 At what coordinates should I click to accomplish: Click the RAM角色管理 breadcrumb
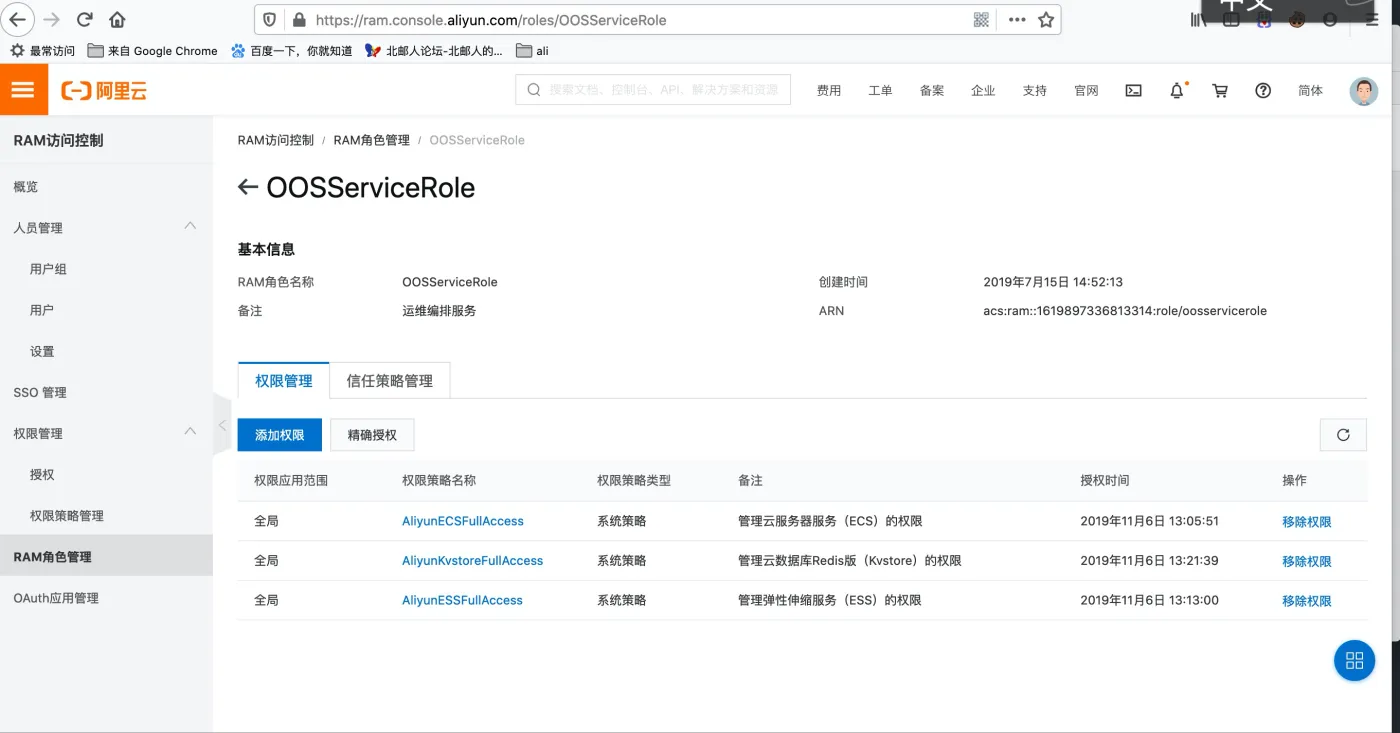tap(372, 140)
